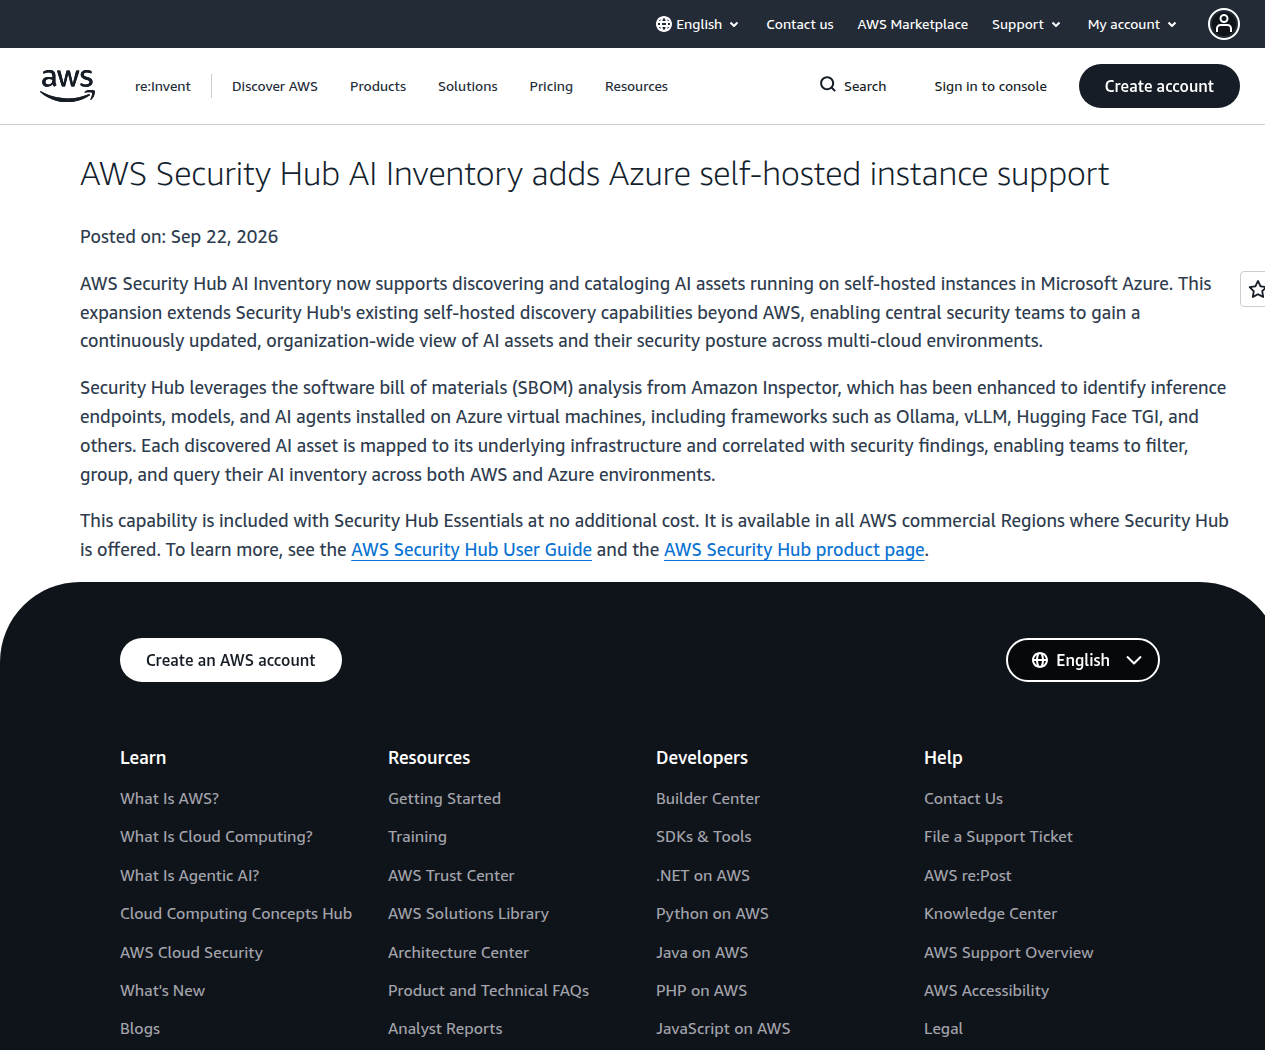This screenshot has width=1265, height=1050.
Task: Open AWS re:Post link
Action: 967,875
